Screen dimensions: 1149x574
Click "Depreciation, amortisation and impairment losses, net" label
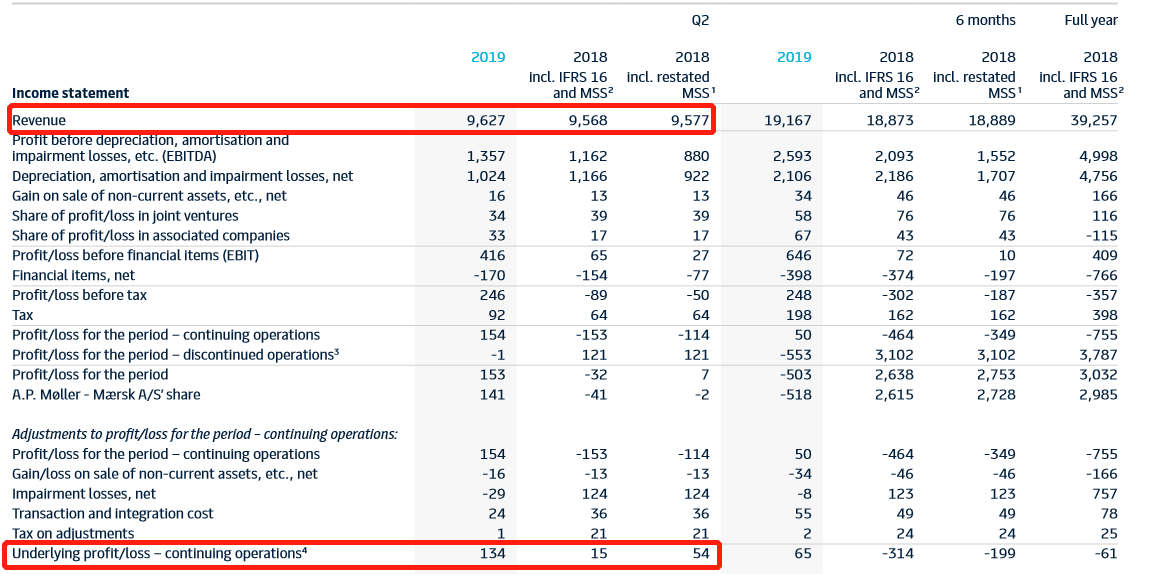(182, 176)
